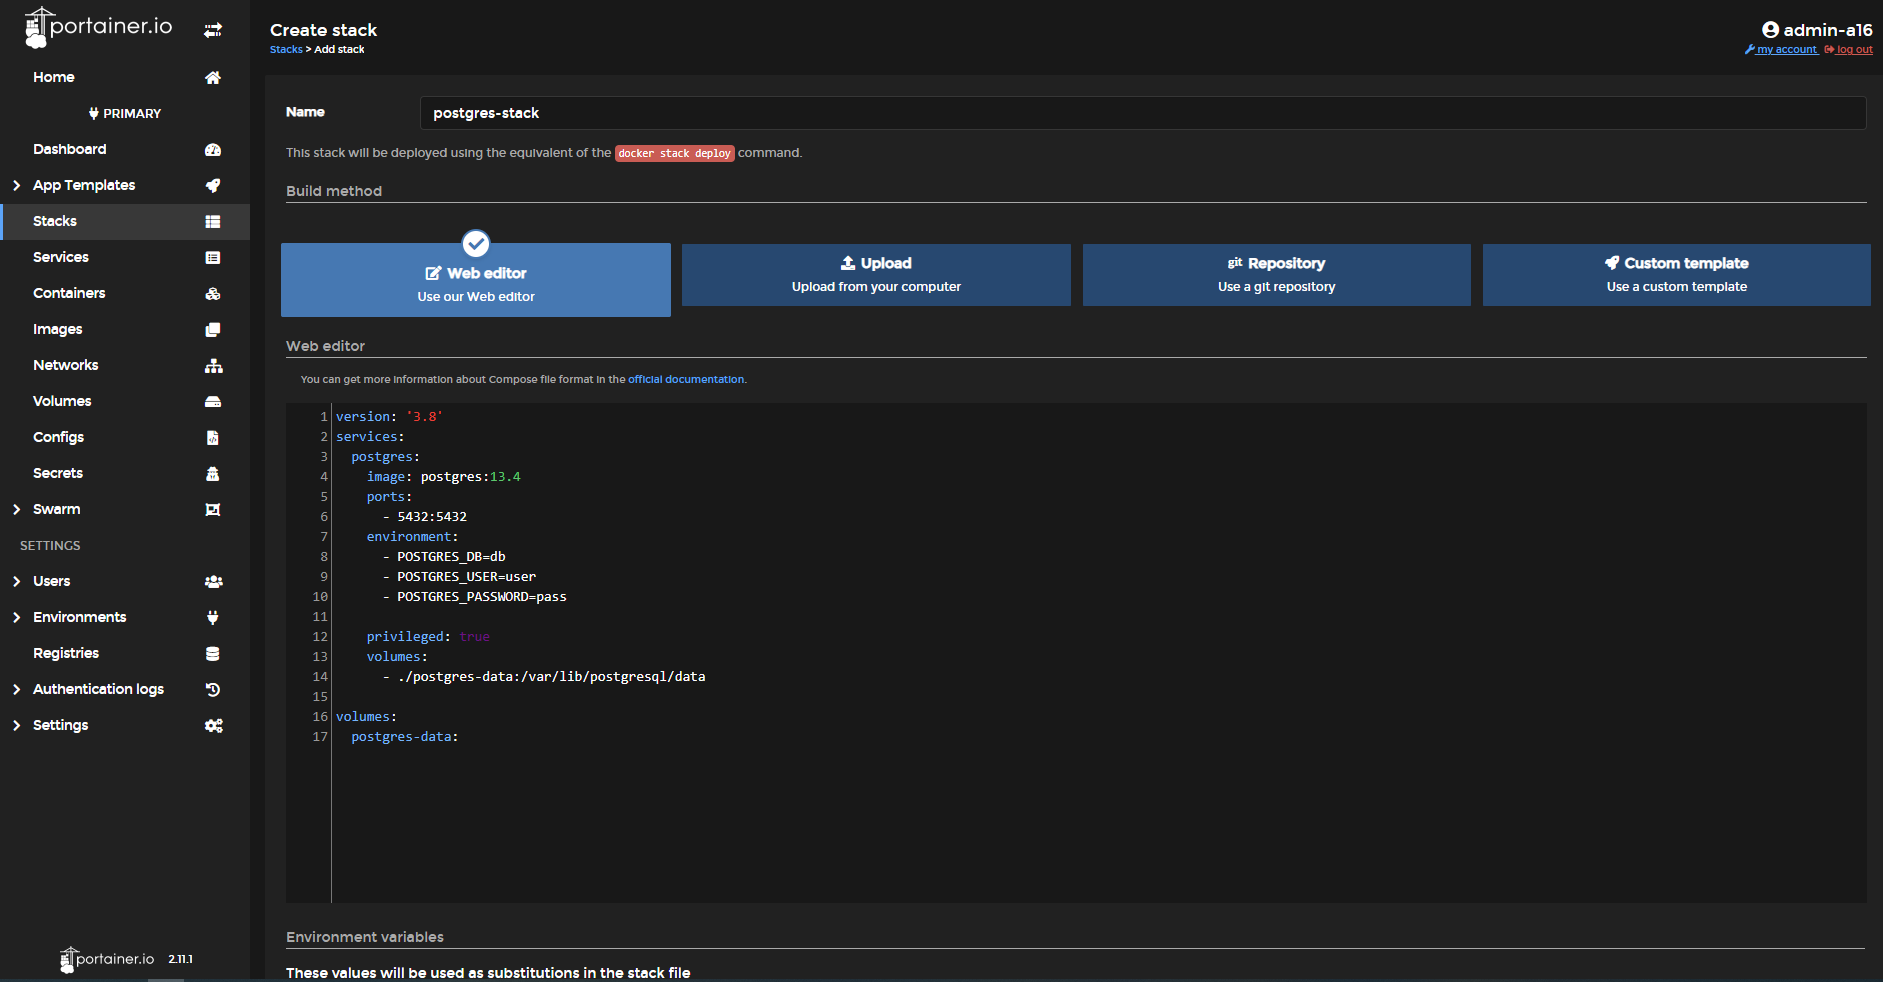Image resolution: width=1883 pixels, height=982 pixels.
Task: Open the official documentation link
Action: (x=686, y=380)
